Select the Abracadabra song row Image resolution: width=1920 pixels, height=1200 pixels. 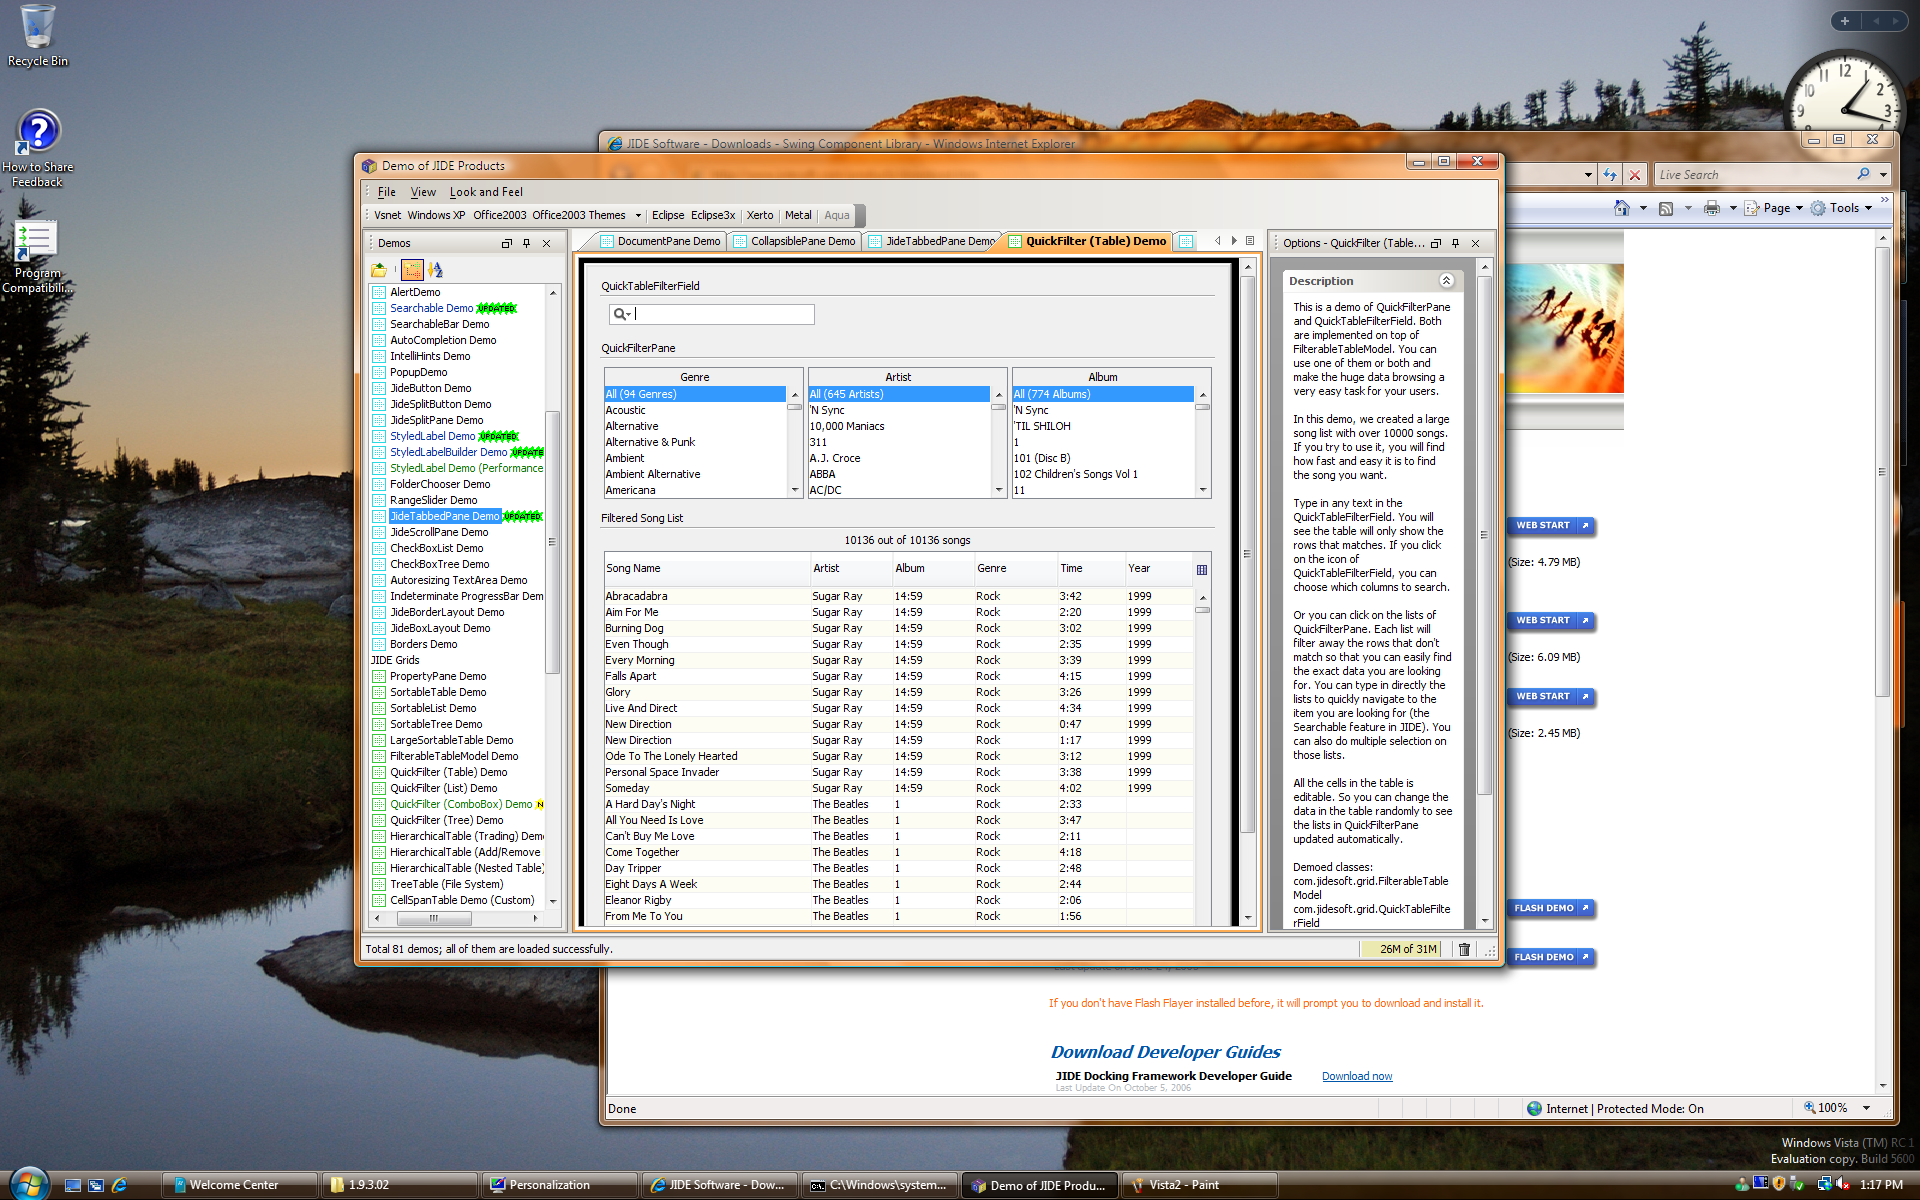pos(898,596)
